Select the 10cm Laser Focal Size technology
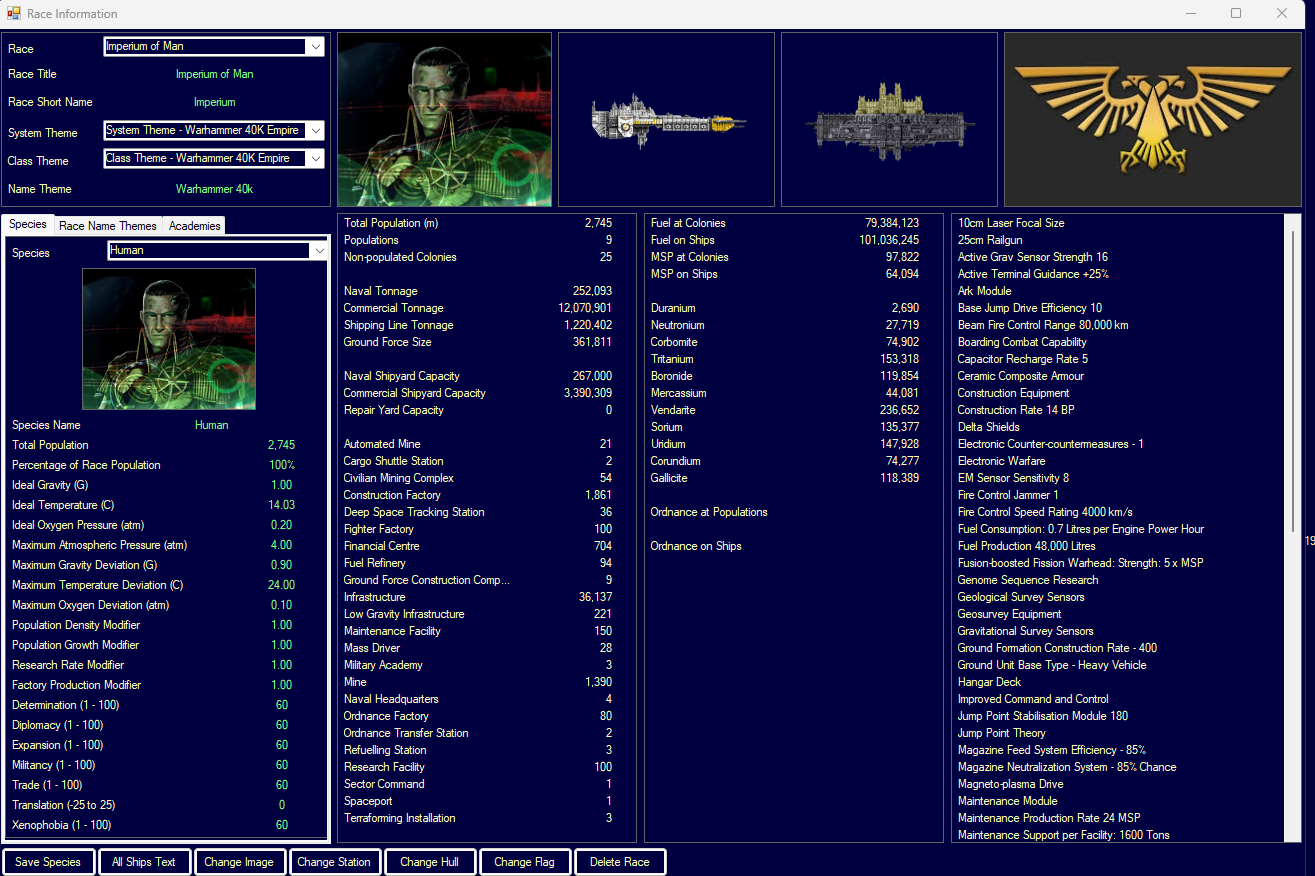This screenshot has width=1315, height=876. click(1011, 223)
